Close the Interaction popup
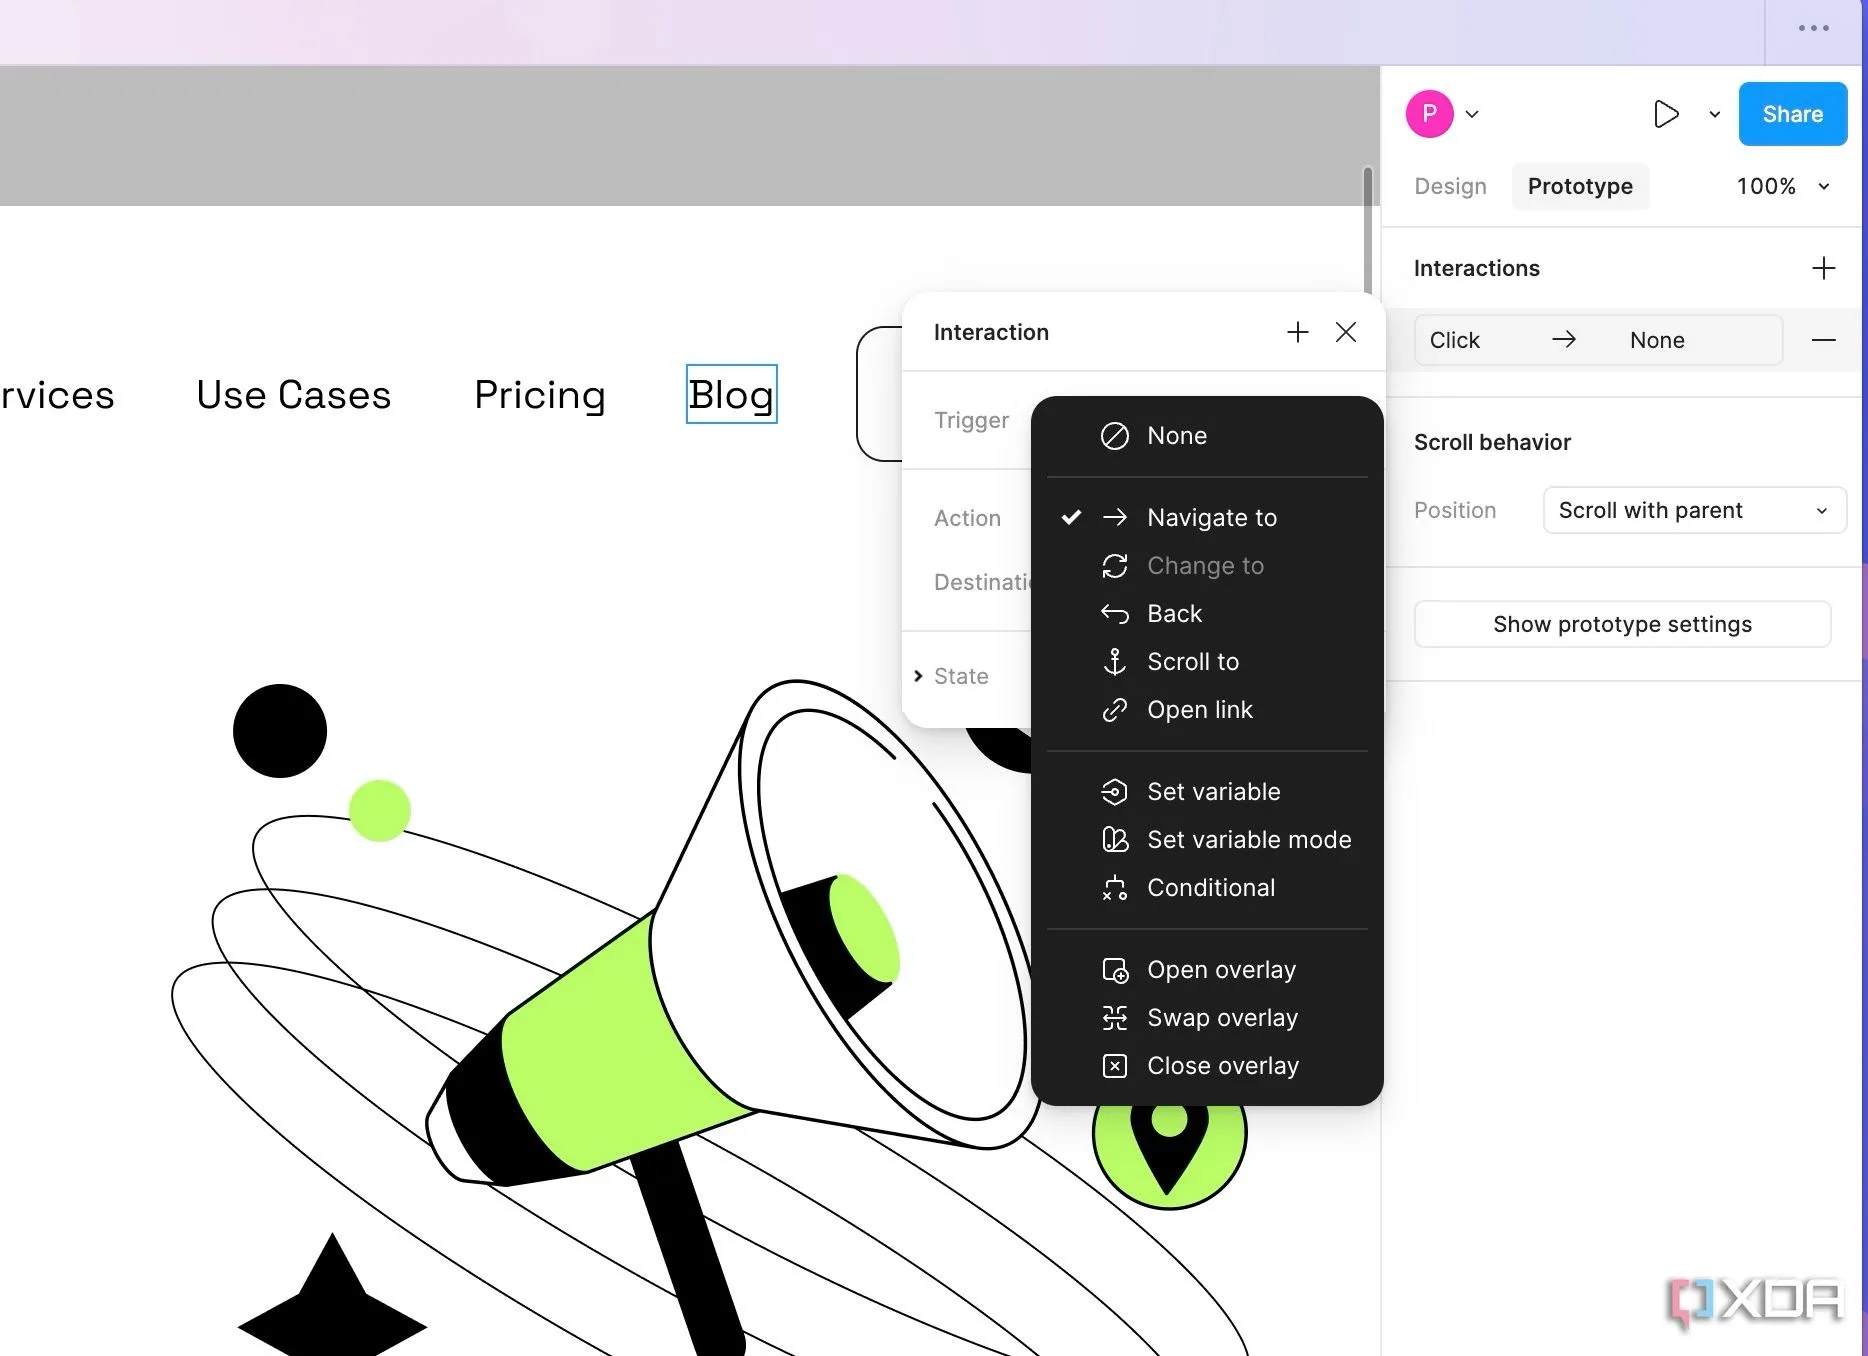Image resolution: width=1868 pixels, height=1356 pixels. 1346,332
